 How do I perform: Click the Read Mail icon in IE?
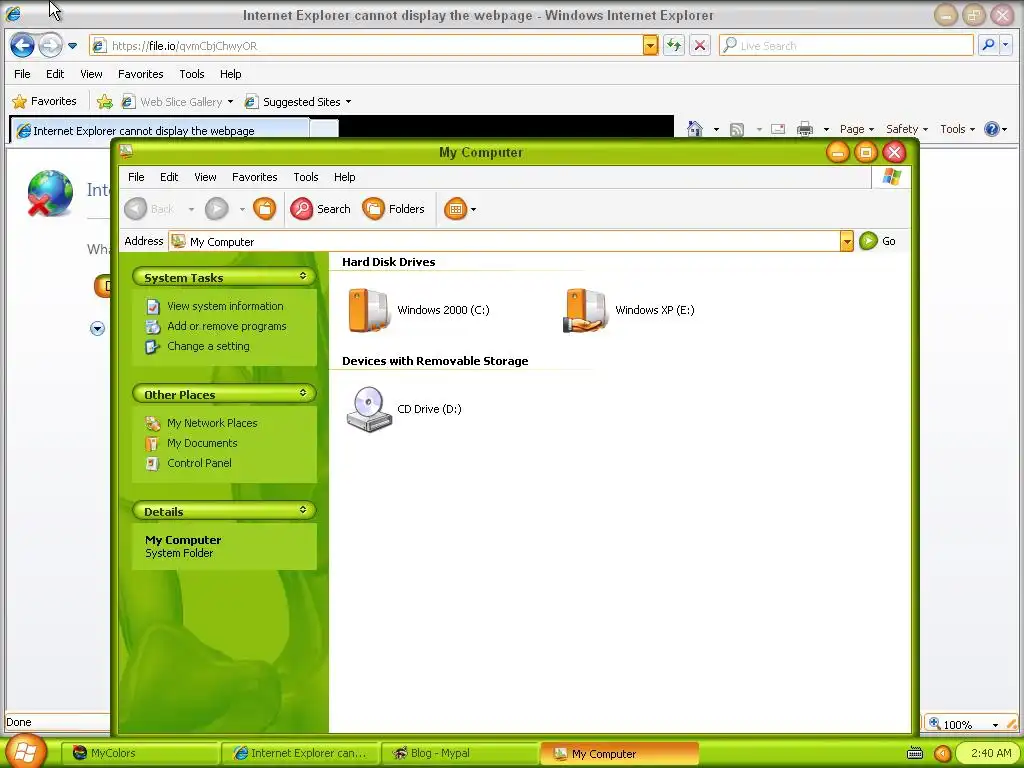(x=778, y=129)
